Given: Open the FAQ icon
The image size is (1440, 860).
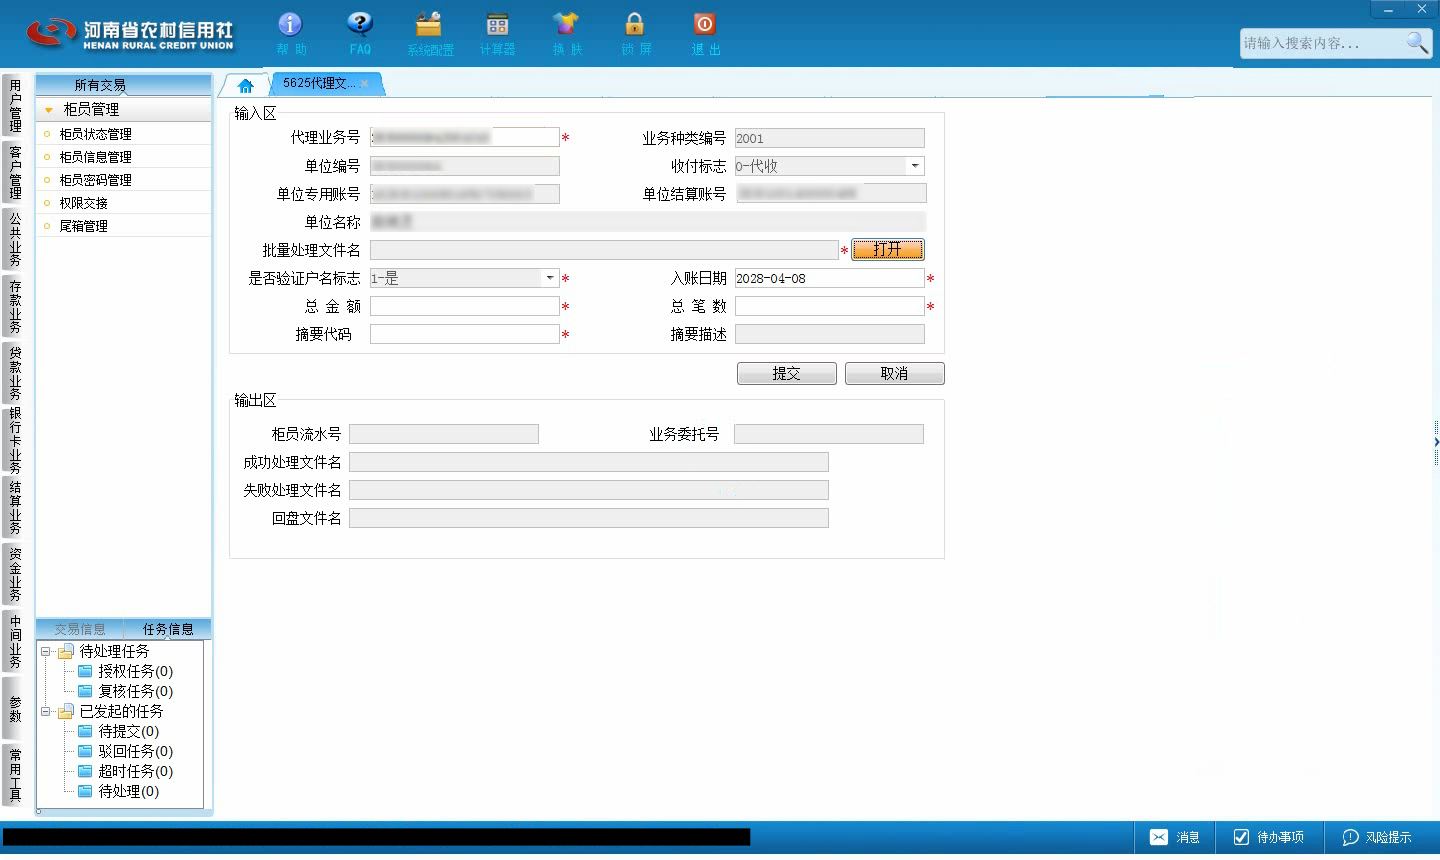Looking at the screenshot, I should tap(360, 33).
